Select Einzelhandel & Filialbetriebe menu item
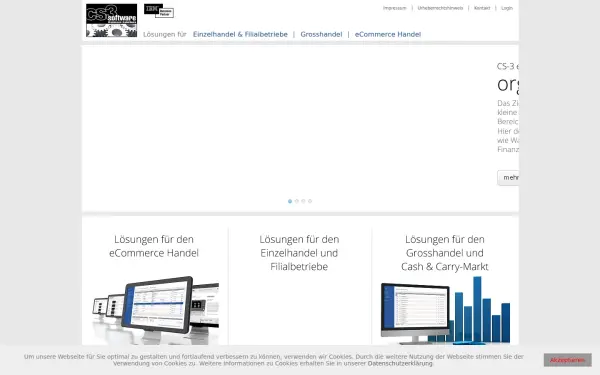This screenshot has height=375, width=600. [x=240, y=34]
